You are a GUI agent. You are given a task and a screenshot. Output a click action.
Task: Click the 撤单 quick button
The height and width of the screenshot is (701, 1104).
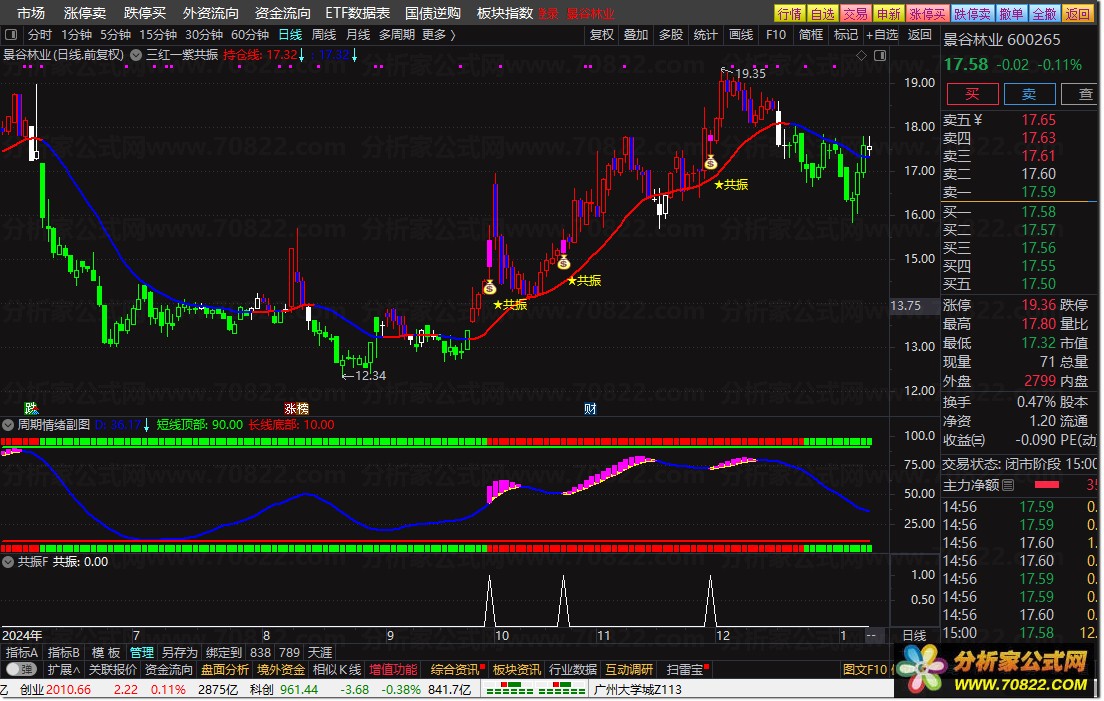click(1011, 13)
